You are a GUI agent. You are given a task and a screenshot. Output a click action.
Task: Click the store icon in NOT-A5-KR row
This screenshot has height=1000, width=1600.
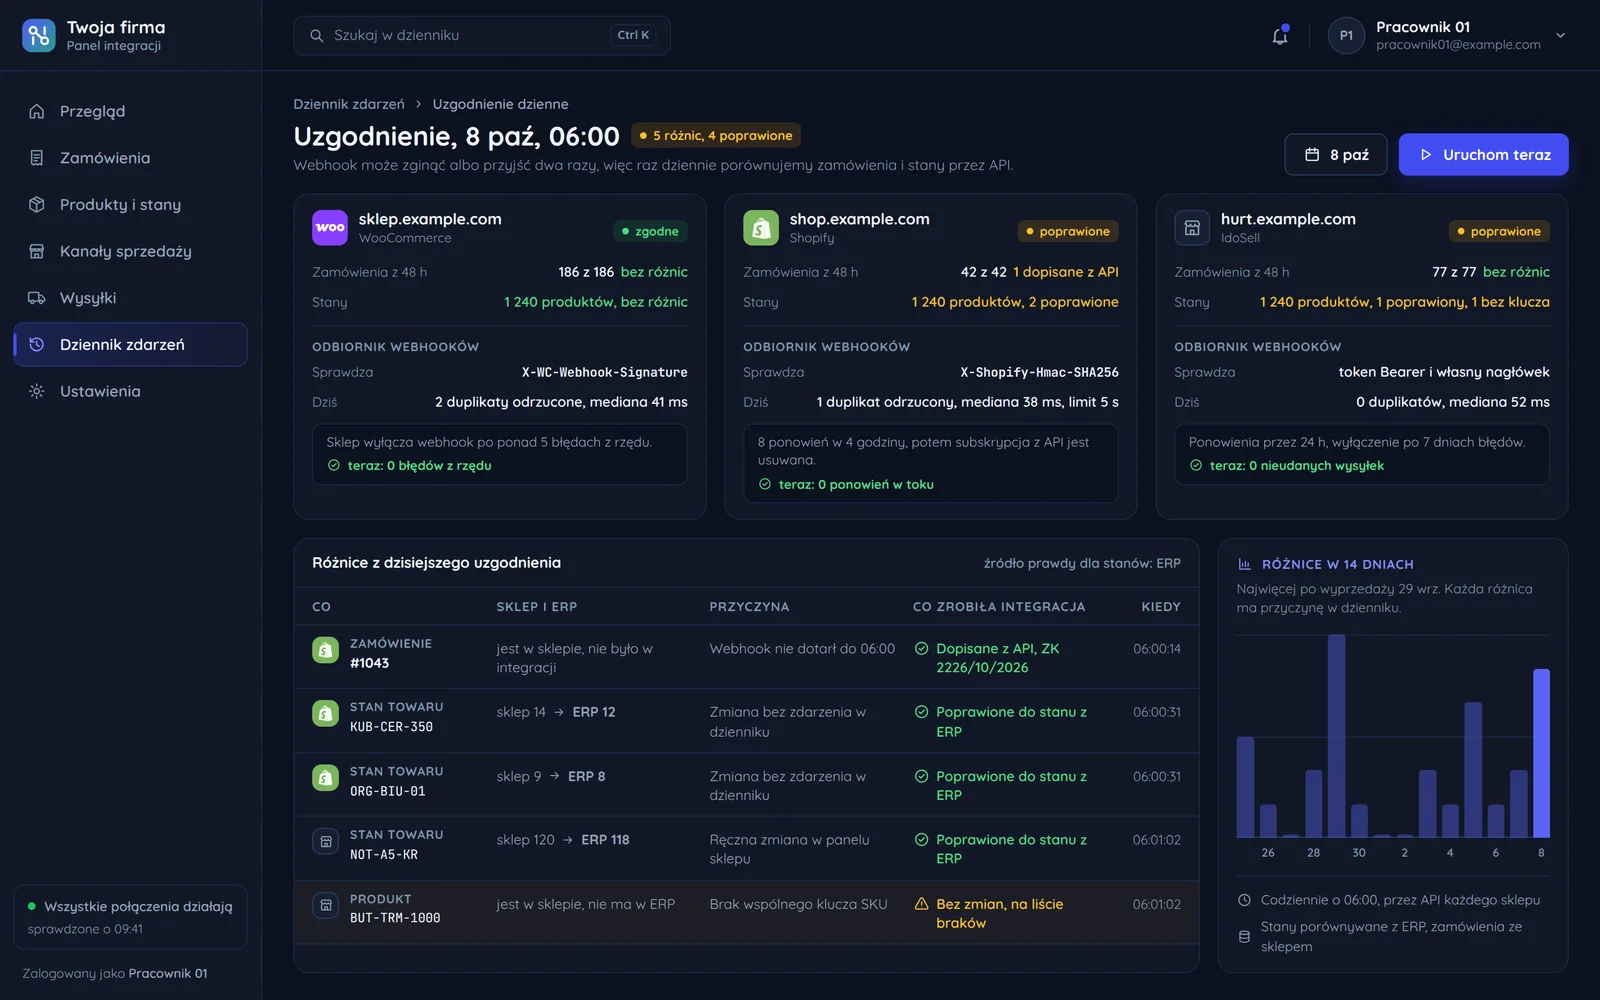(325, 842)
